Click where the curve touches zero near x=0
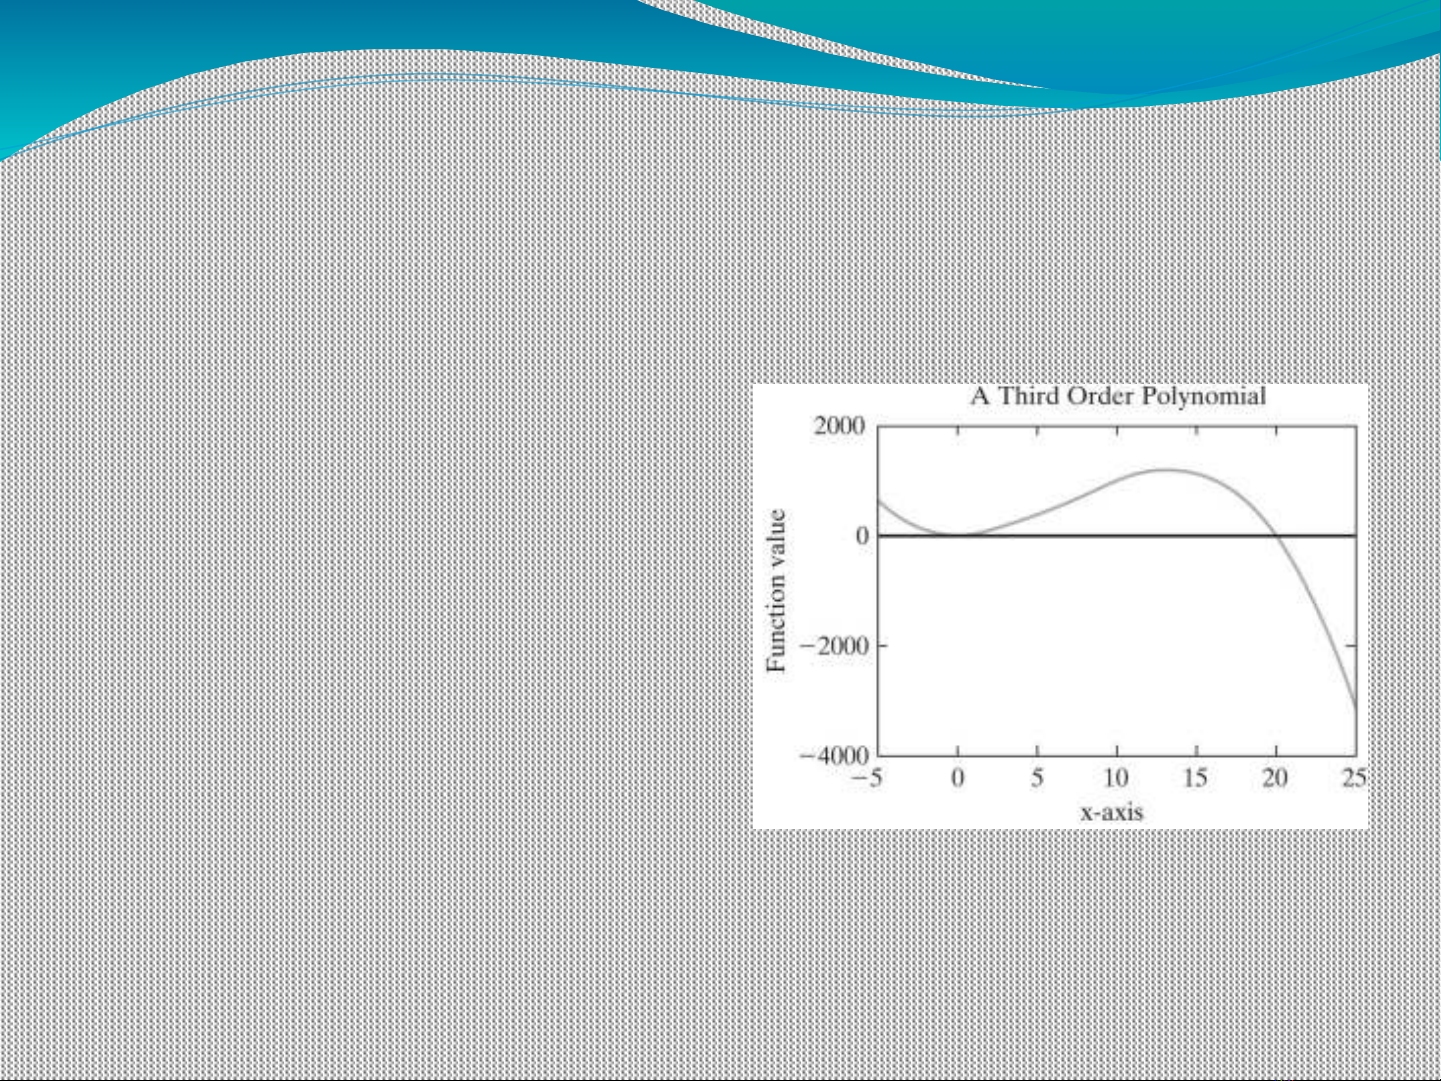This screenshot has width=1441, height=1081. click(957, 535)
